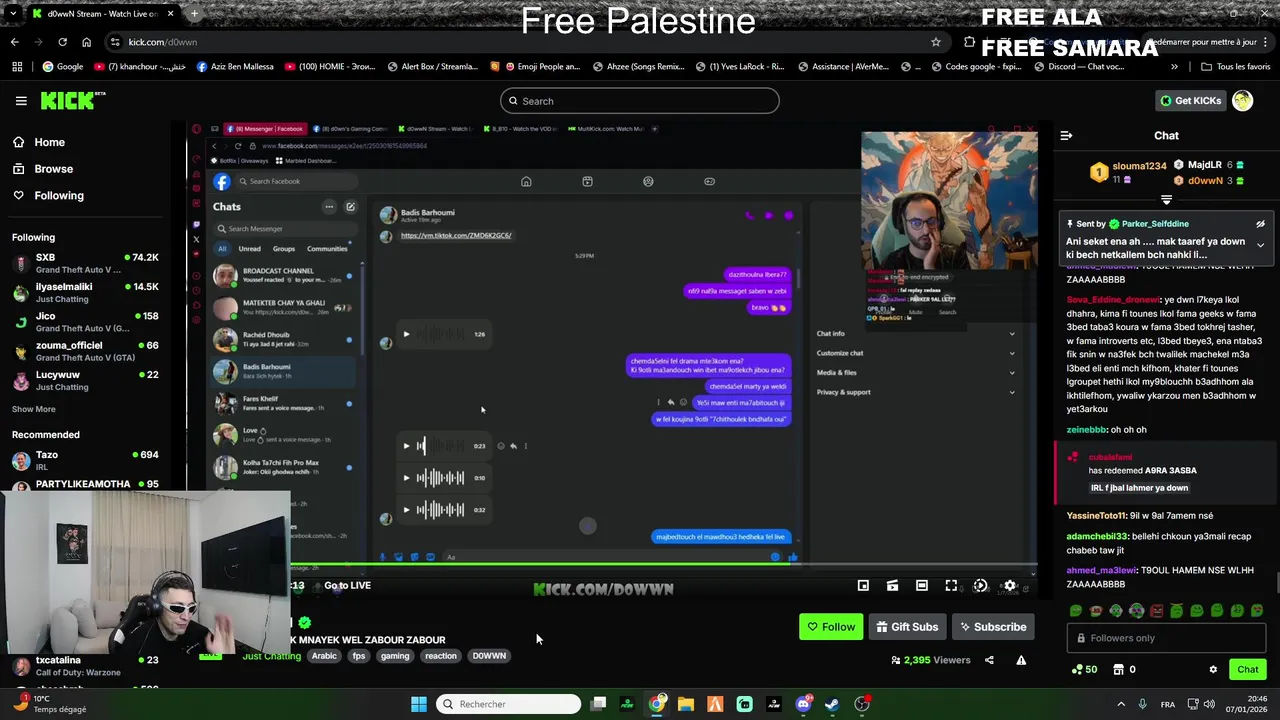Reload the page in Chrome
This screenshot has width=1280, height=720.
62,42
